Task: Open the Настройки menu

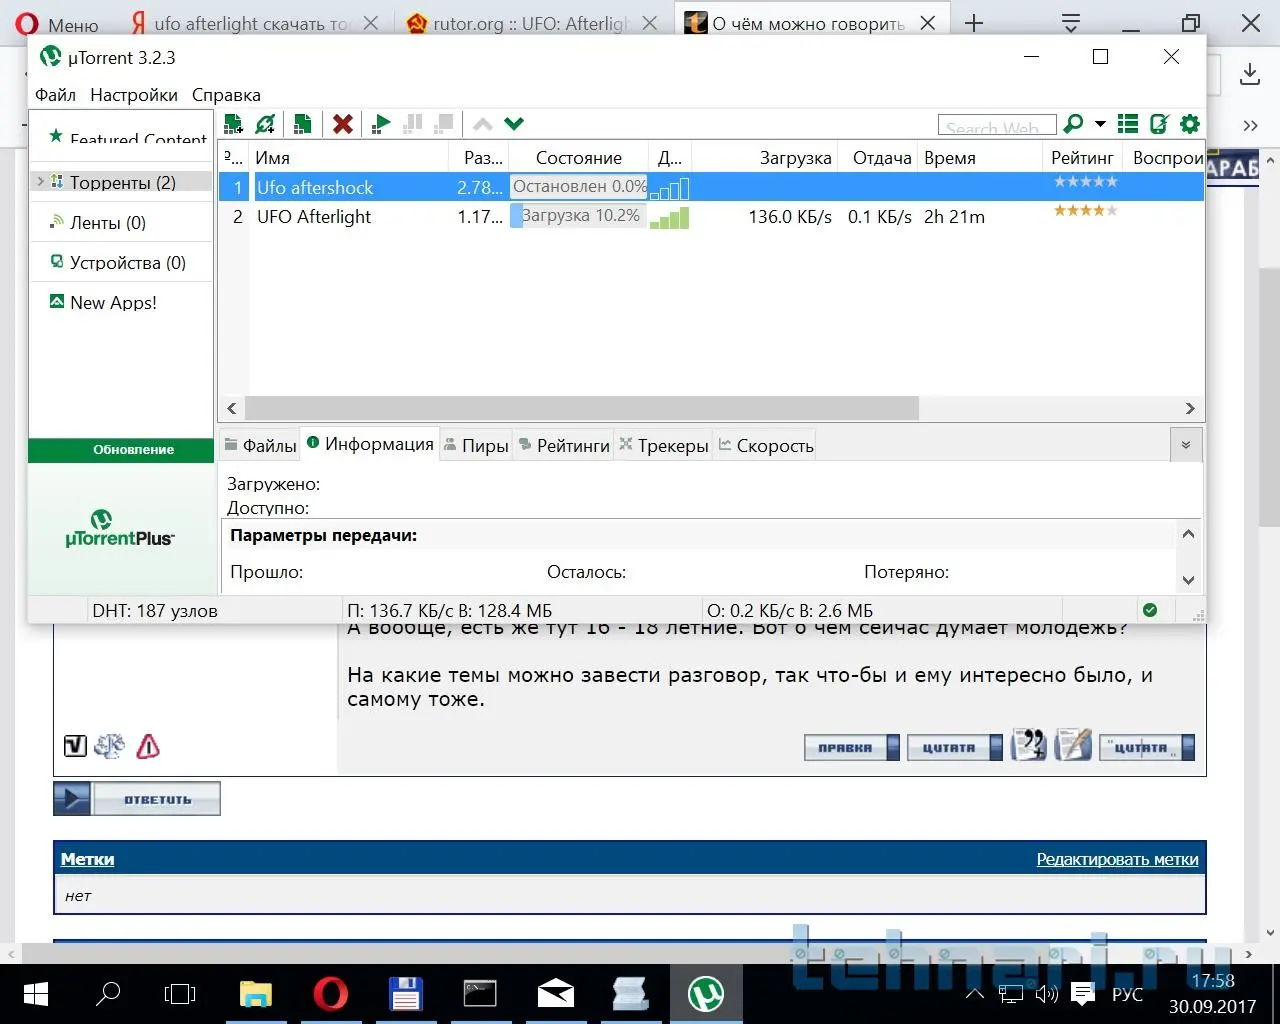Action: point(134,95)
